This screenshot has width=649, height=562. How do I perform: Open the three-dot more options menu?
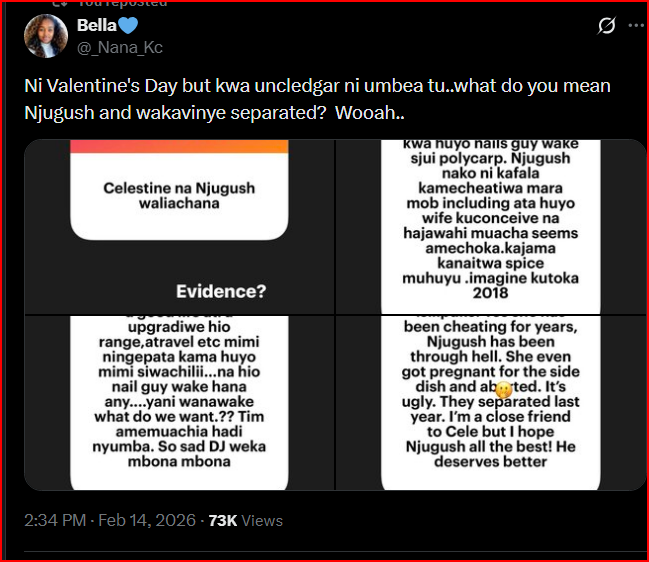[638, 26]
